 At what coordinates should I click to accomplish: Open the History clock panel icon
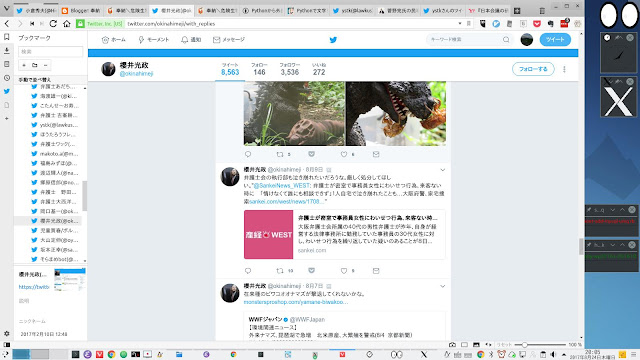(x=7, y=78)
